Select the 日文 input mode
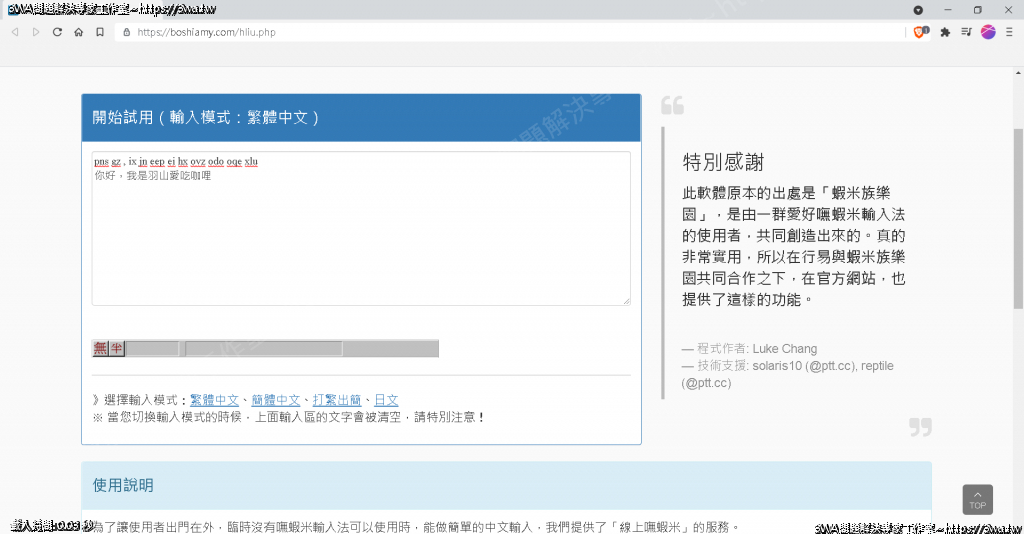1024x534 pixels. pos(386,400)
